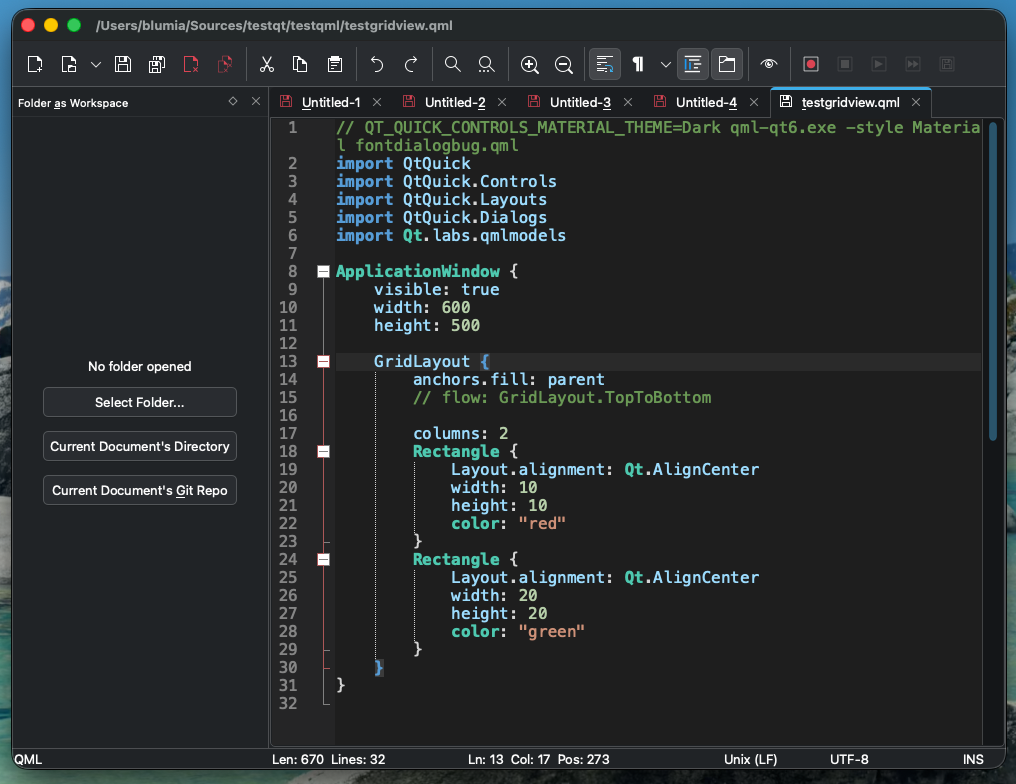
Task: Close the Untitled-2 tab
Action: (x=502, y=102)
